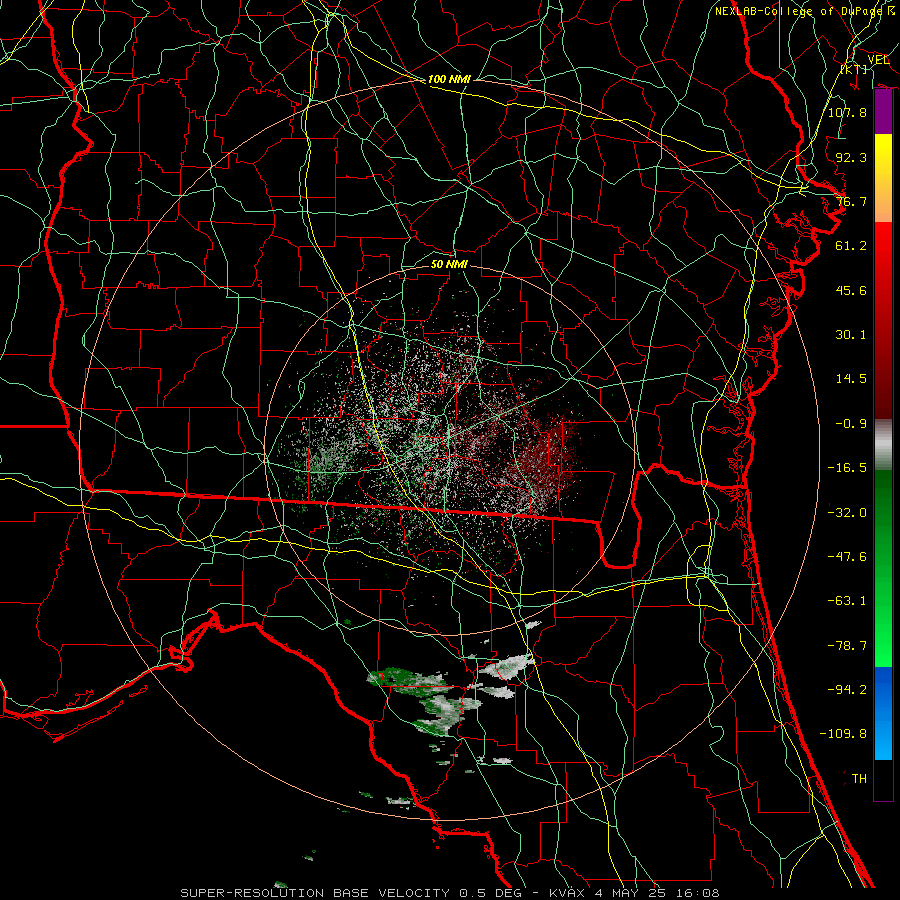The height and width of the screenshot is (900, 900).
Task: Click the 92.3 legend value
Action: point(851,157)
